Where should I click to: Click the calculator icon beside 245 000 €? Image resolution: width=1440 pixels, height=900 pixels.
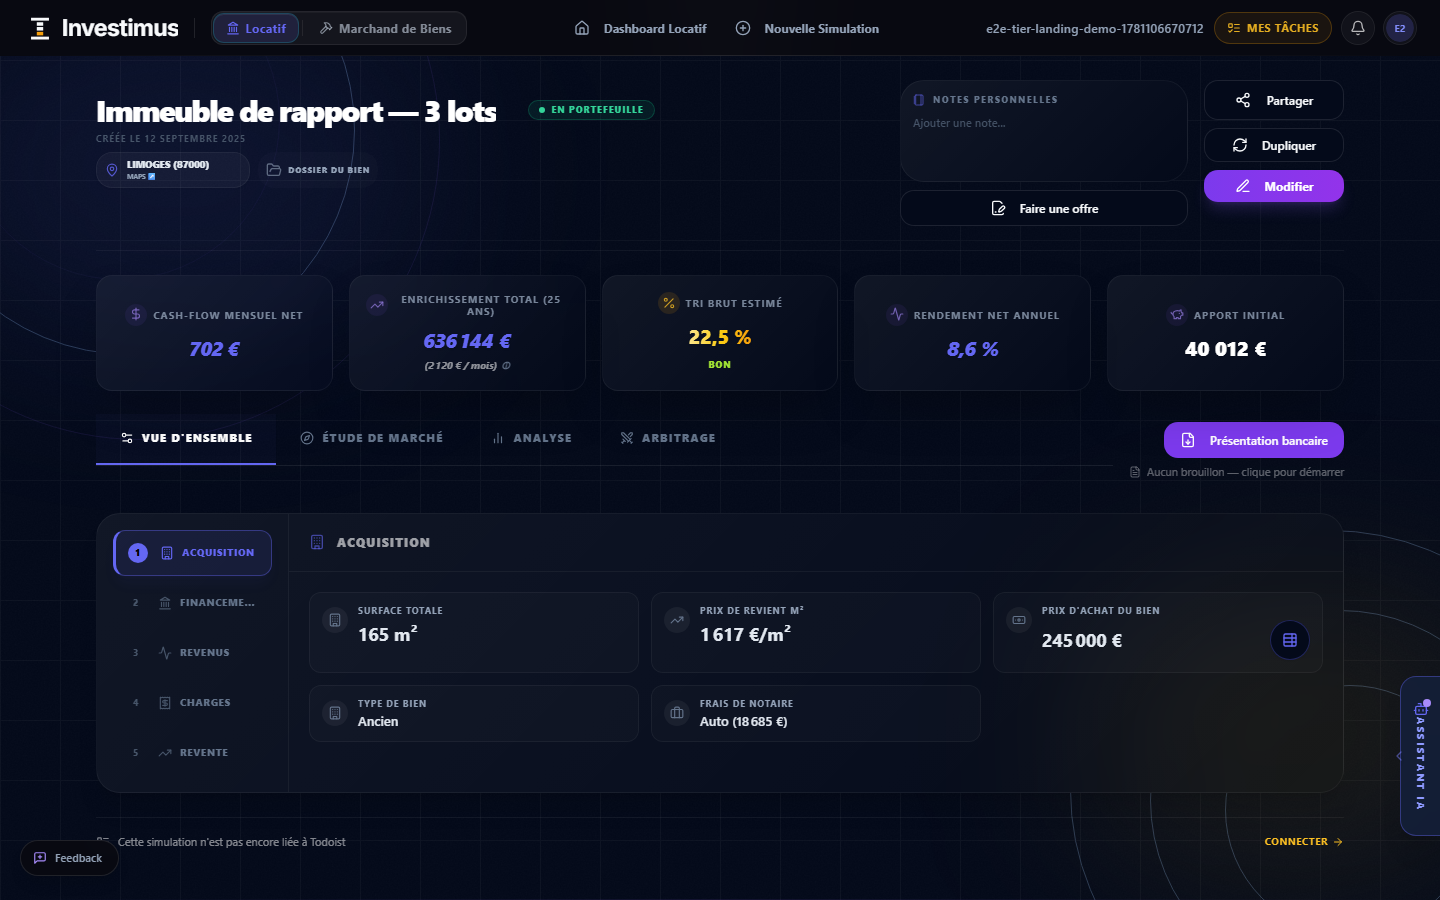point(1290,640)
